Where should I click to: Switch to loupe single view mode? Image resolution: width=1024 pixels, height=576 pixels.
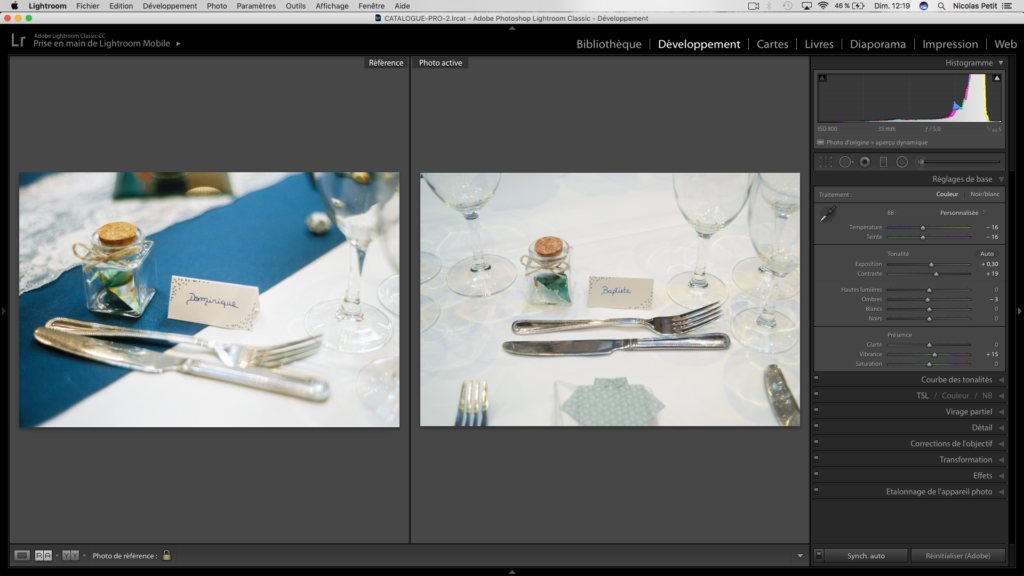(x=22, y=555)
